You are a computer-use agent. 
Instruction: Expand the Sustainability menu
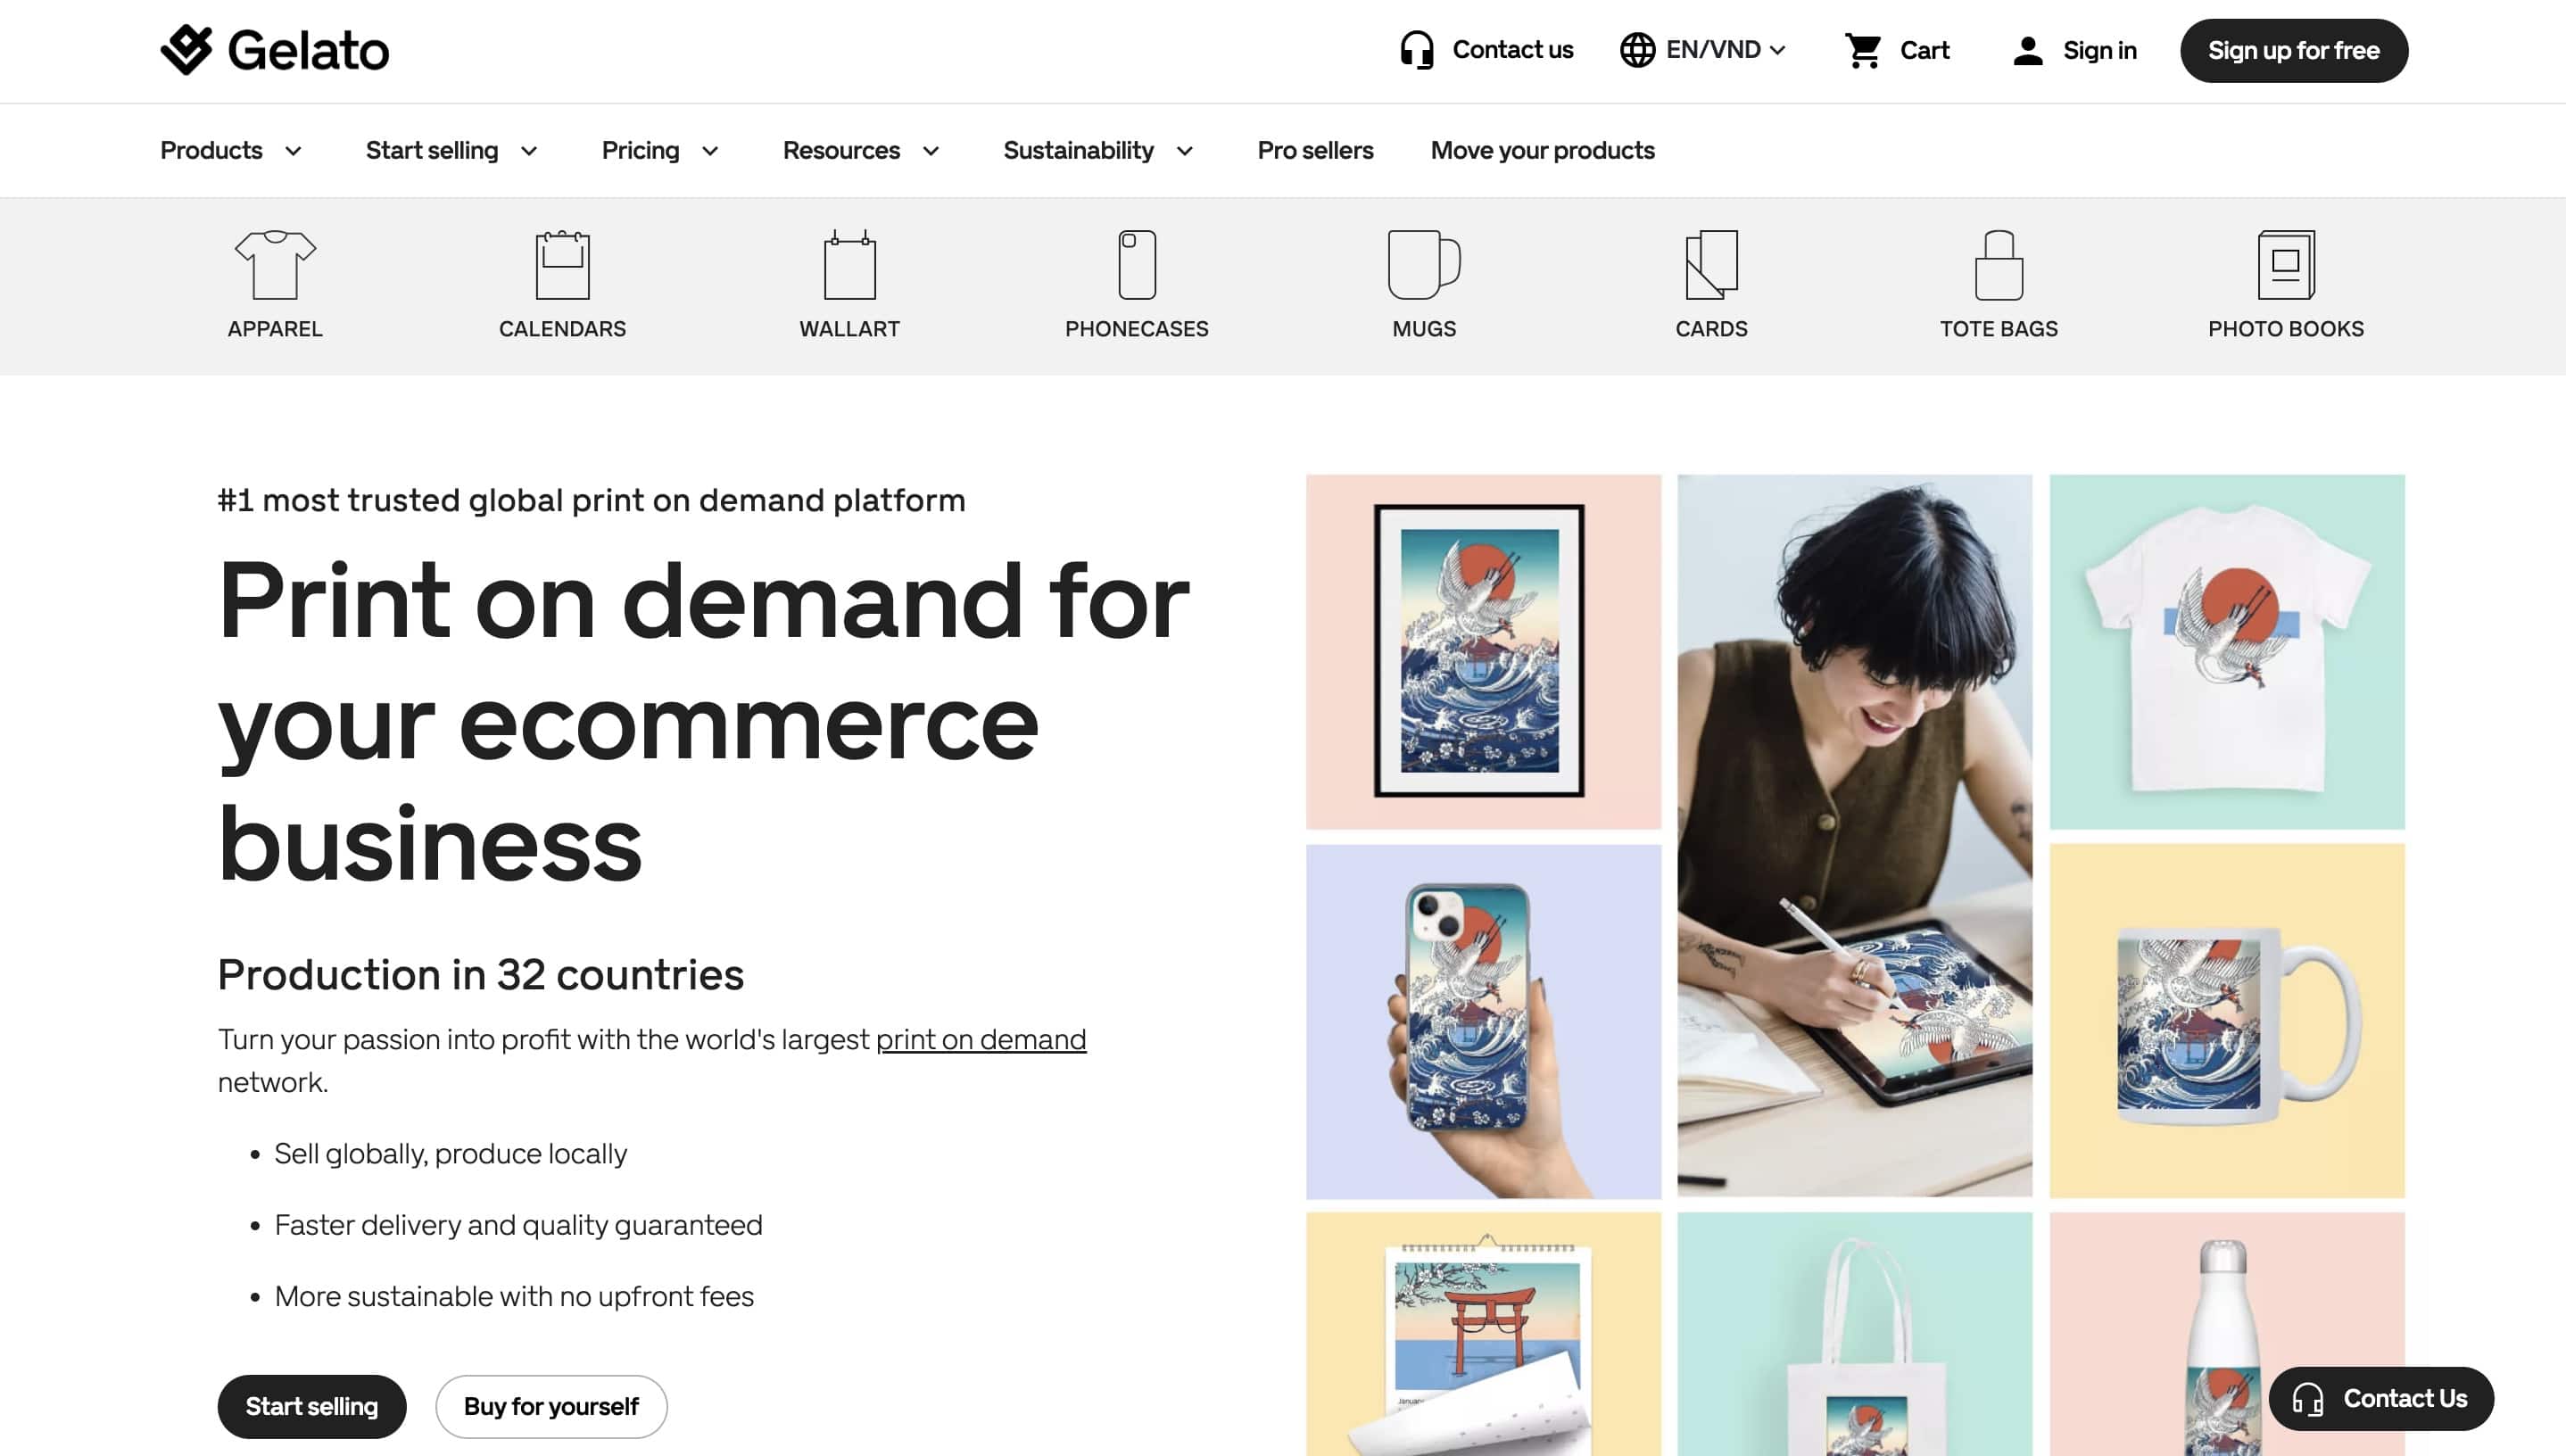[1098, 150]
